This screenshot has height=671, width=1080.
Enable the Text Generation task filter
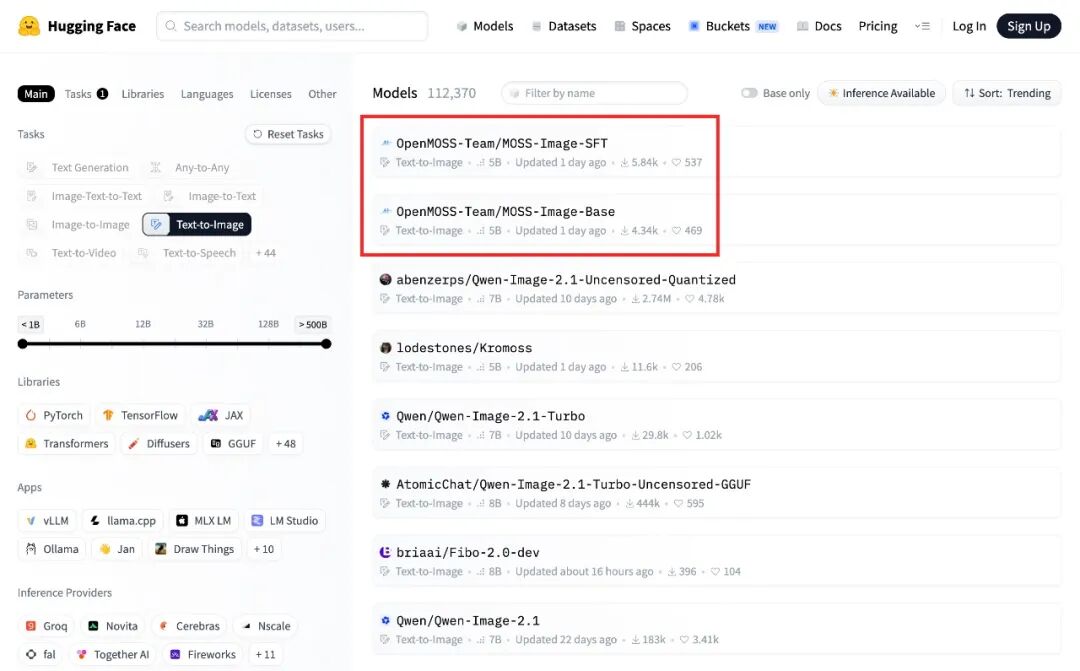point(77,167)
